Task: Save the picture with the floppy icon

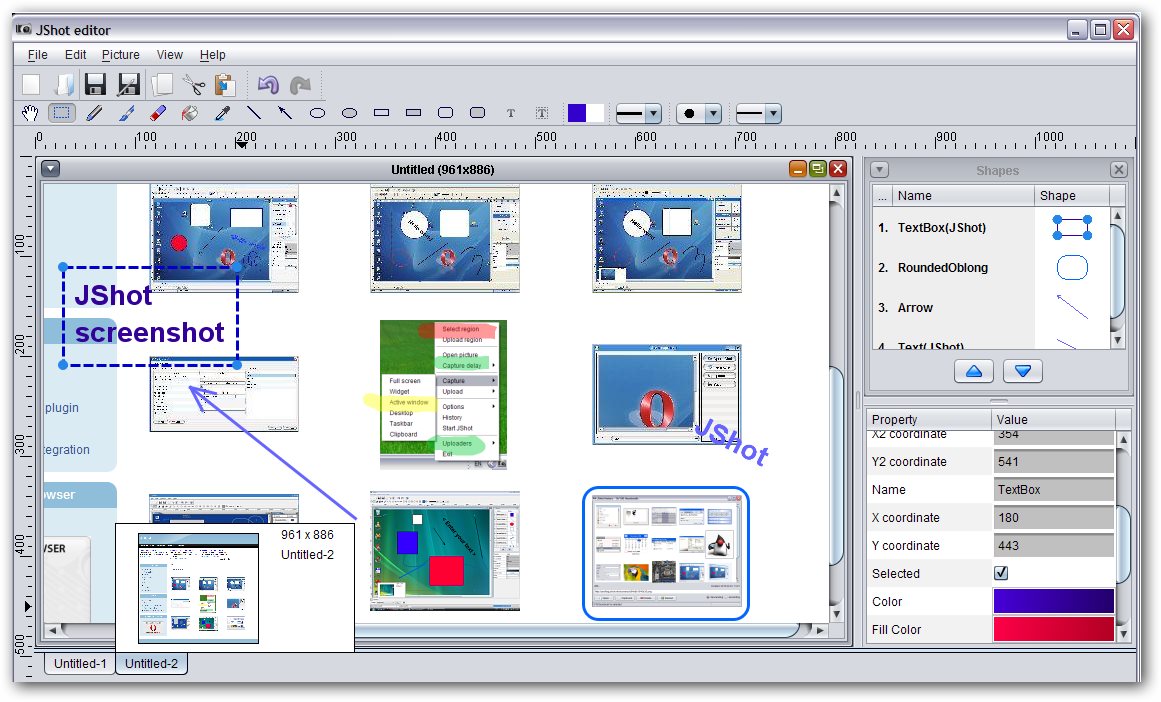Action: [96, 84]
